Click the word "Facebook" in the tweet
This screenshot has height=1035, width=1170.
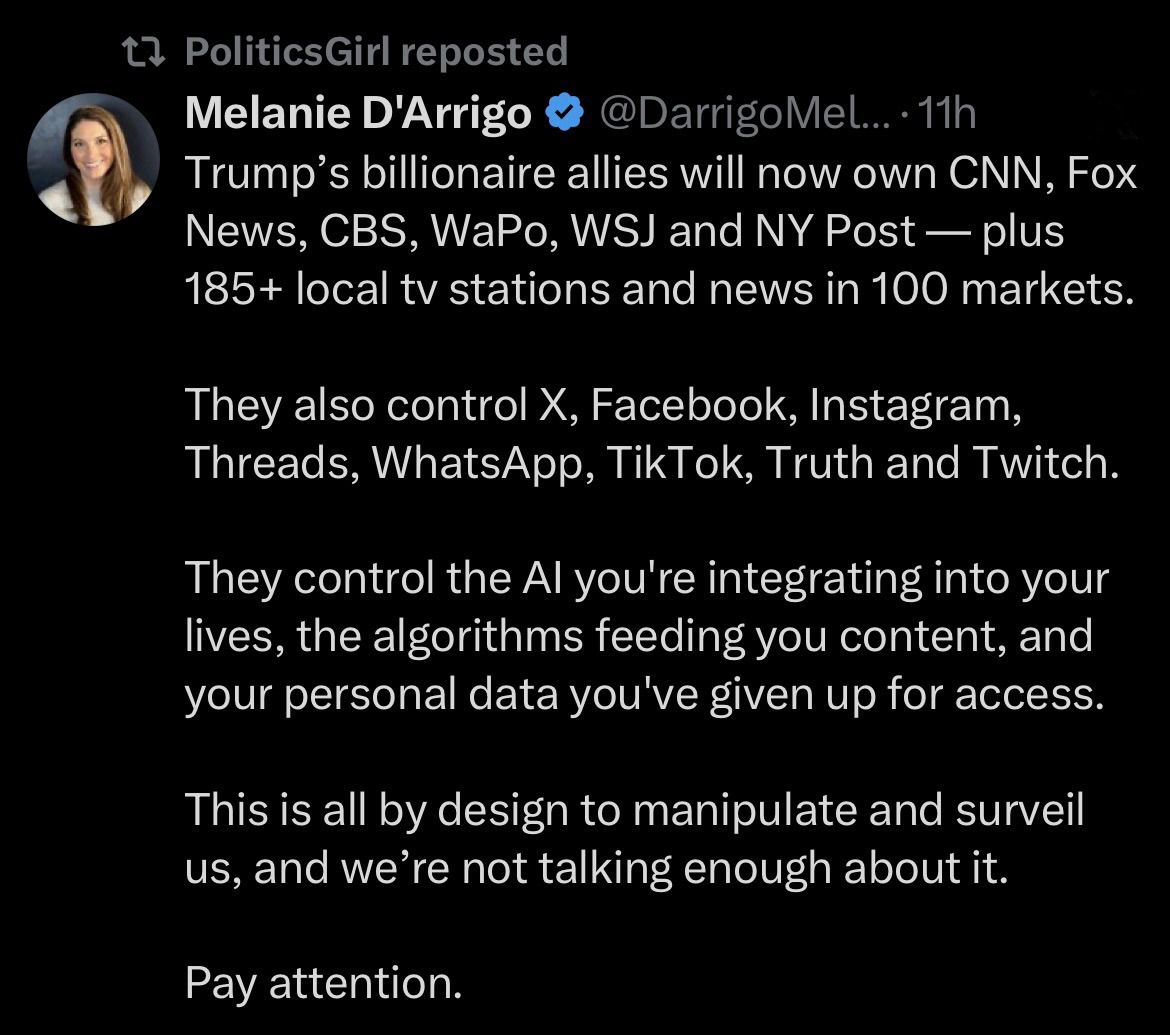tap(690, 405)
